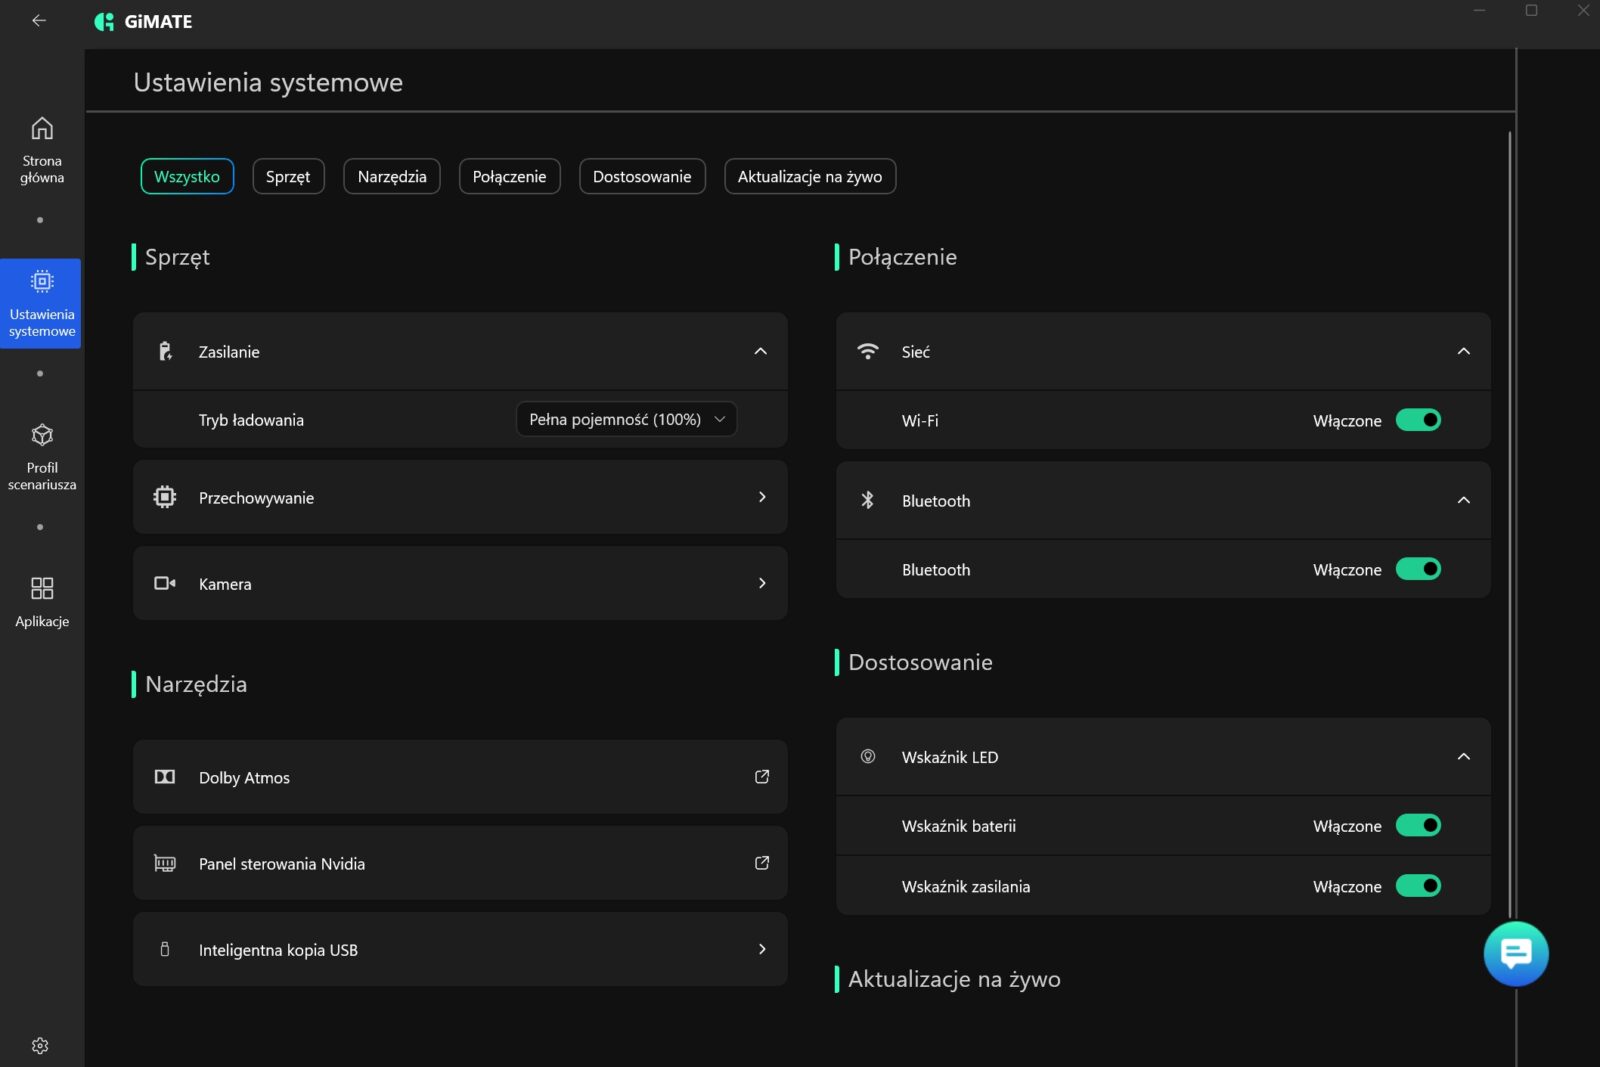Collapse the Wskaźnik LED section
The width and height of the screenshot is (1600, 1067).
tap(1463, 757)
